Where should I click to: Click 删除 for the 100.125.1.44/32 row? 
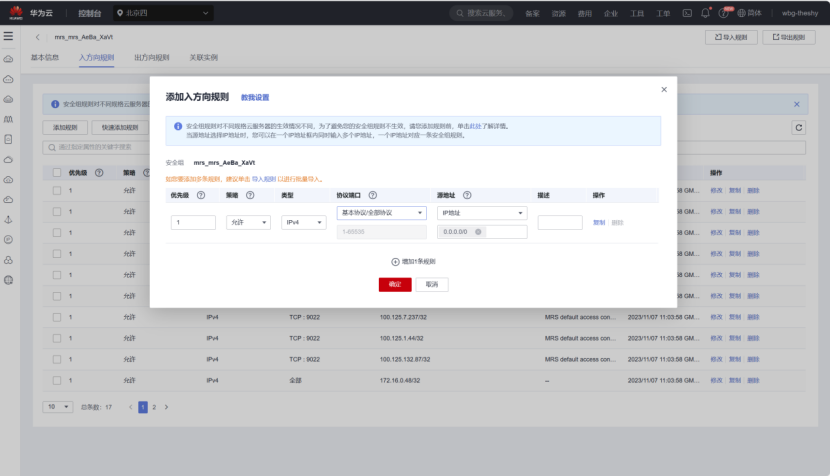(x=753, y=338)
